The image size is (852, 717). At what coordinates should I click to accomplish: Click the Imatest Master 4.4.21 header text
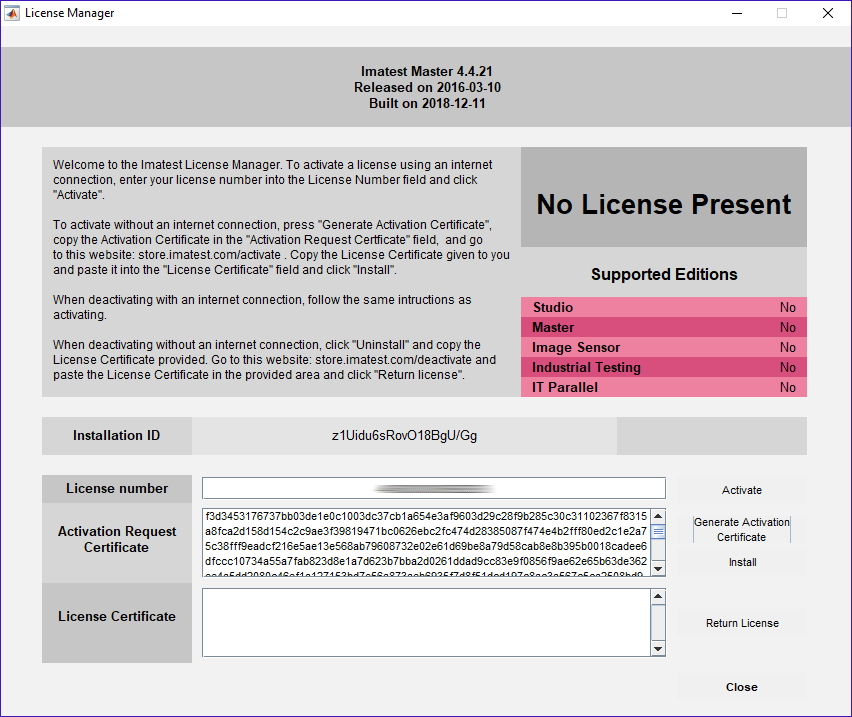[427, 72]
